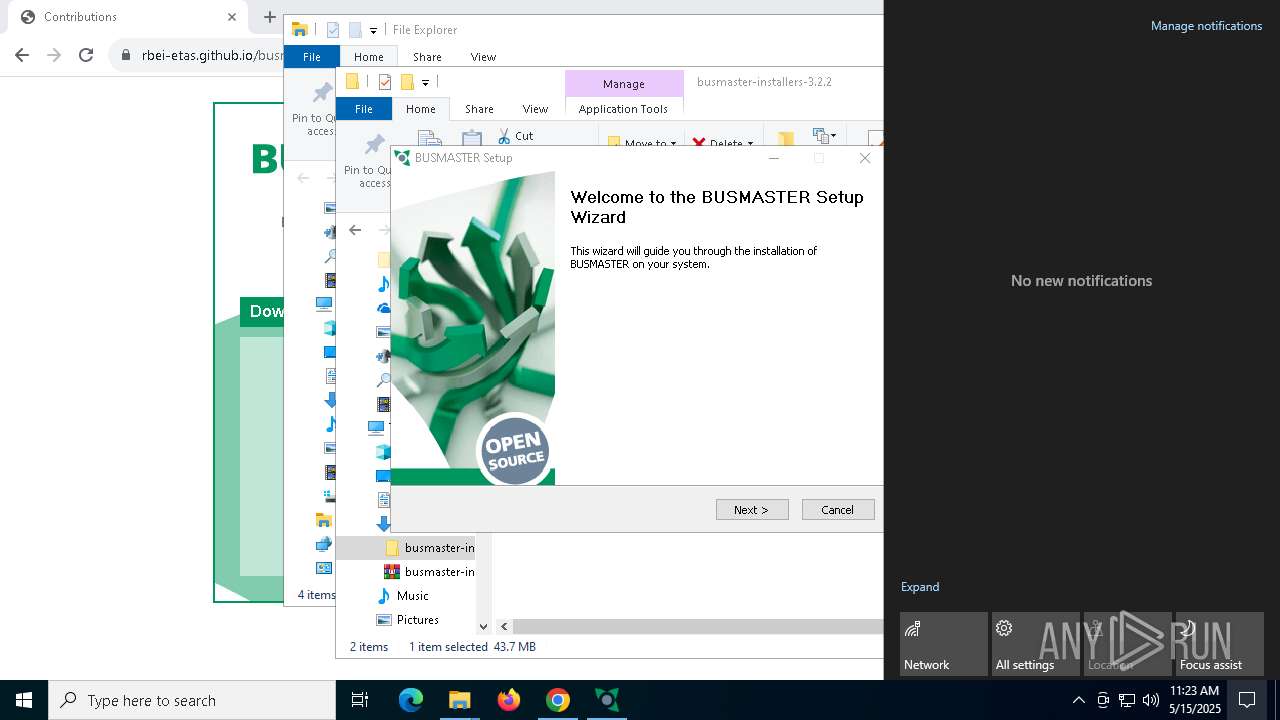
Task: Switch to BUSMASTER installer taskbar icon
Action: (607, 700)
